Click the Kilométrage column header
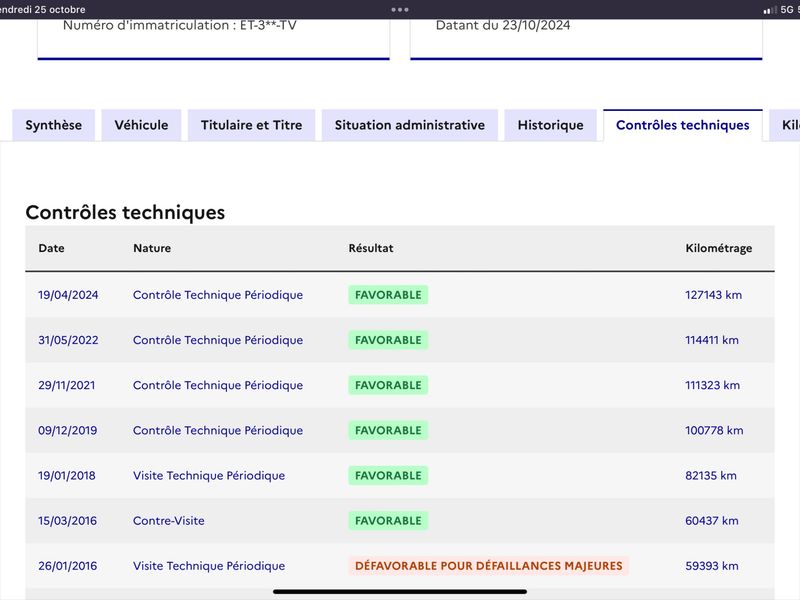 (718, 248)
